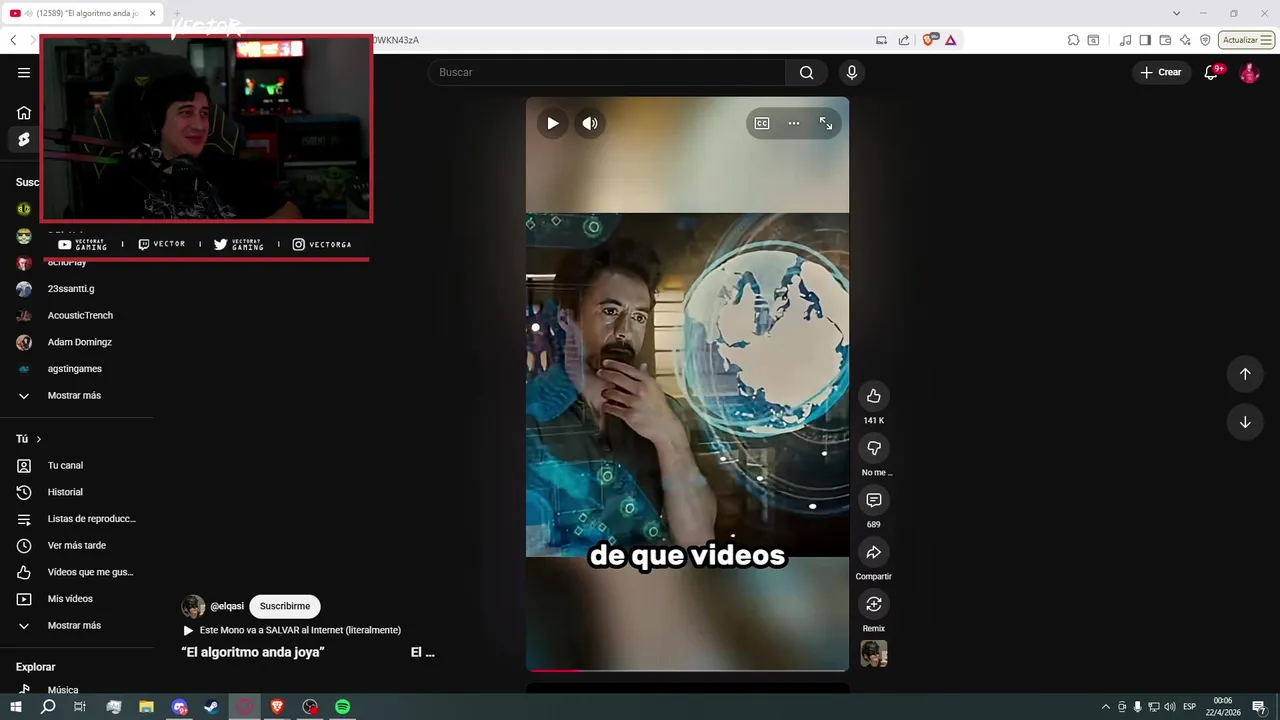Open Spotify from the taskbar

[342, 707]
